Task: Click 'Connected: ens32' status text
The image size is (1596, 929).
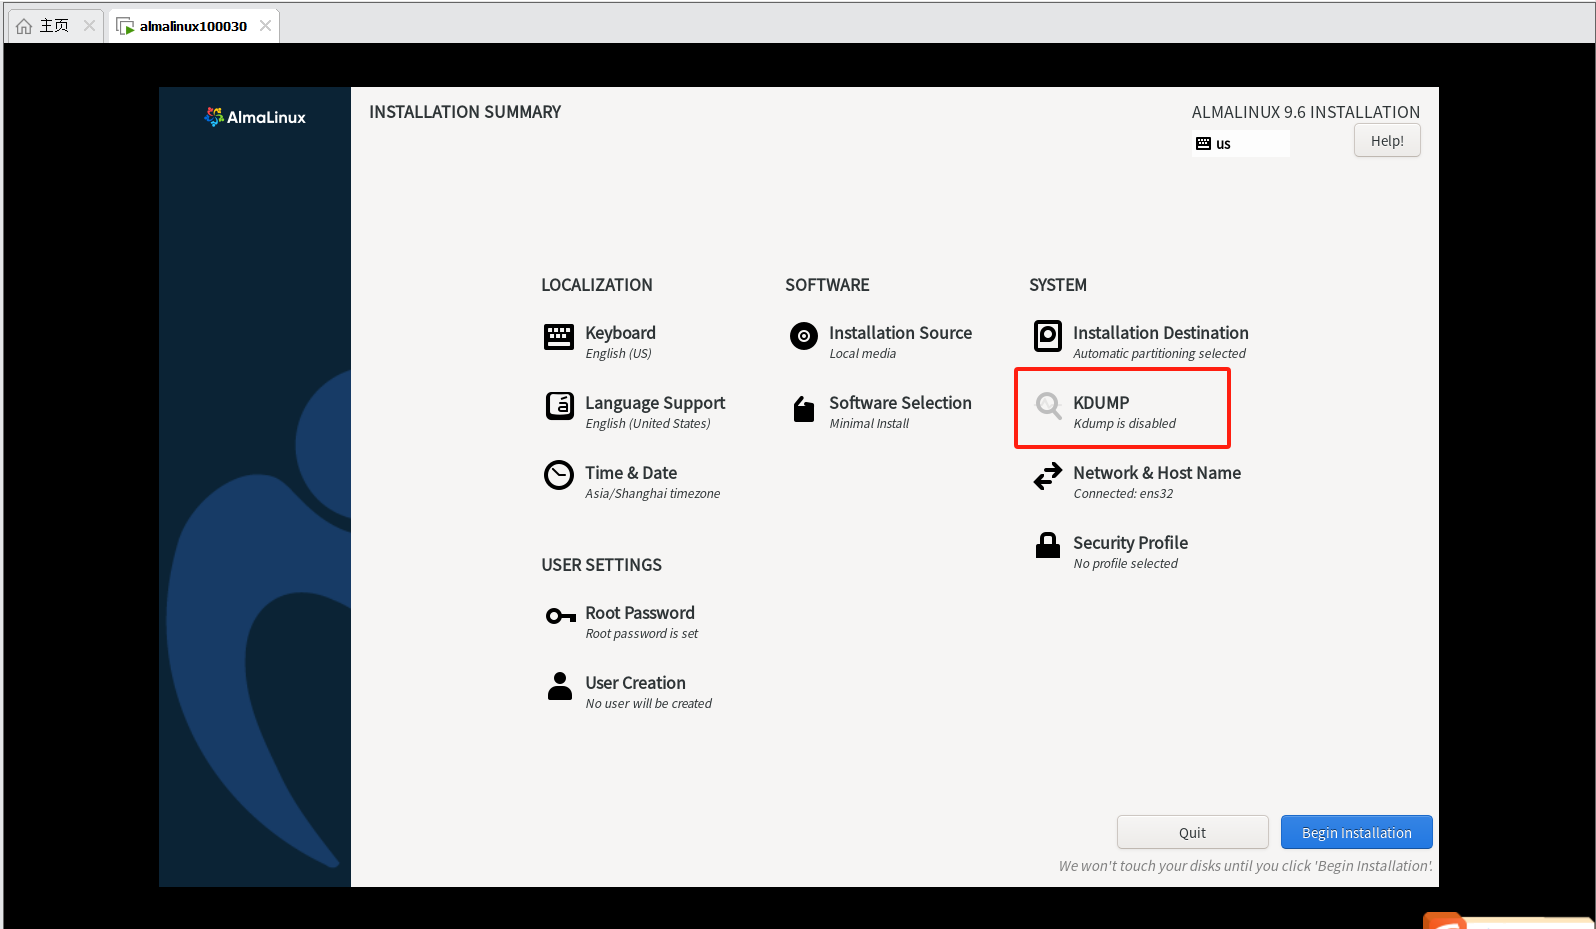Action: click(1123, 494)
